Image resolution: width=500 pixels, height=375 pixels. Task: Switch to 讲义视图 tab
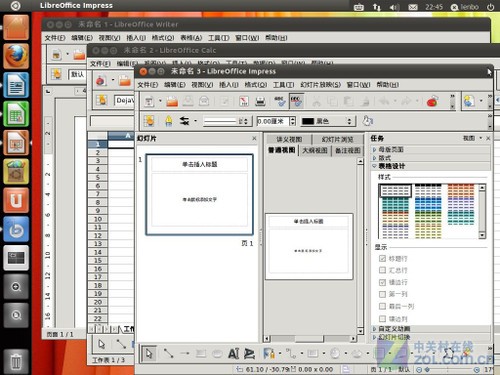point(289,139)
